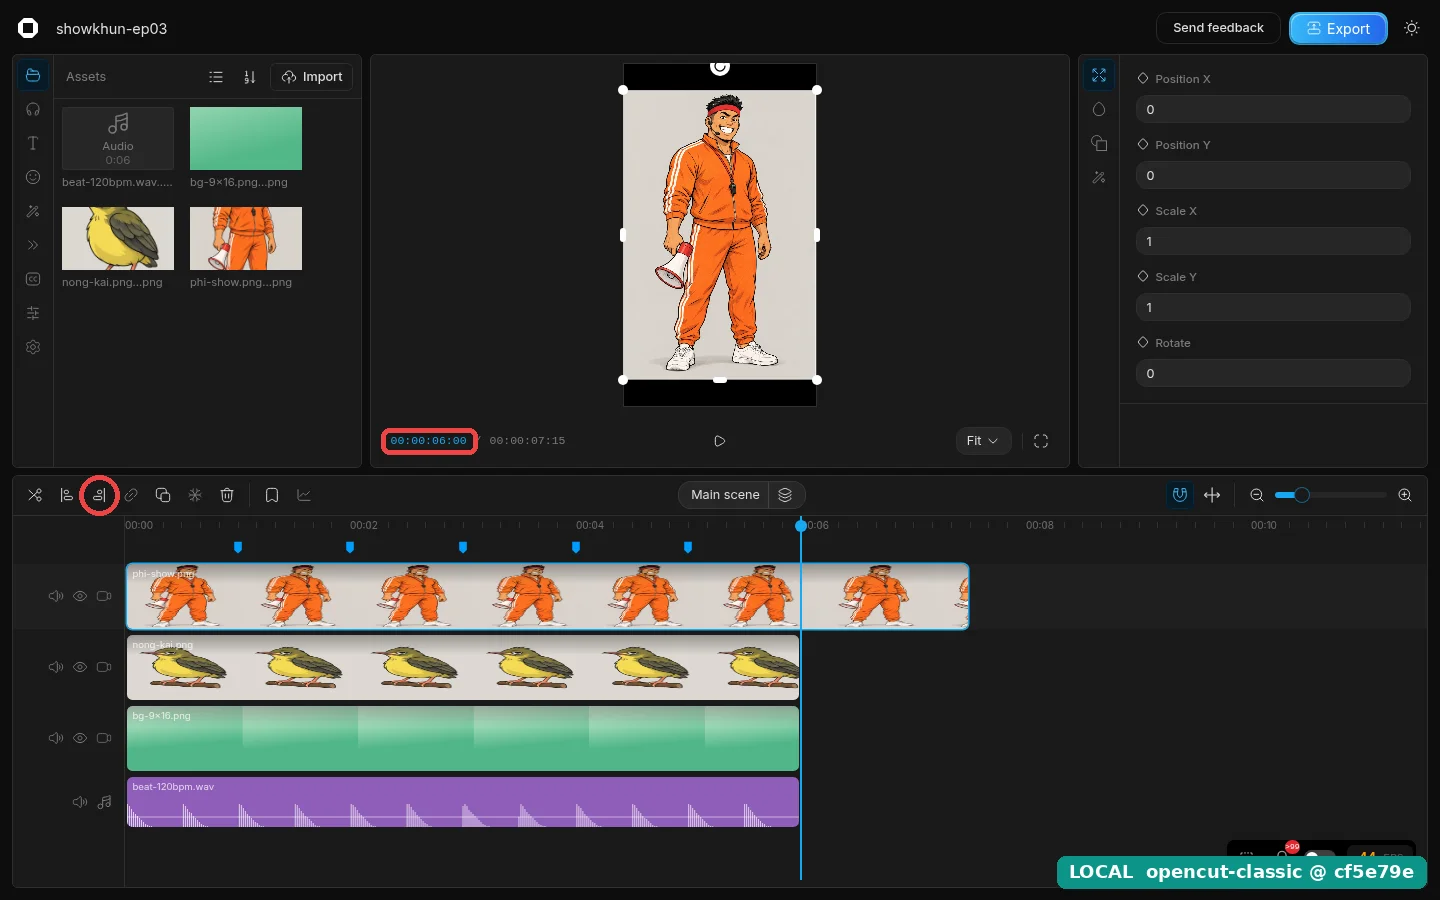Click the freeze frame snowflake icon
The image size is (1440, 900).
pyautogui.click(x=195, y=495)
